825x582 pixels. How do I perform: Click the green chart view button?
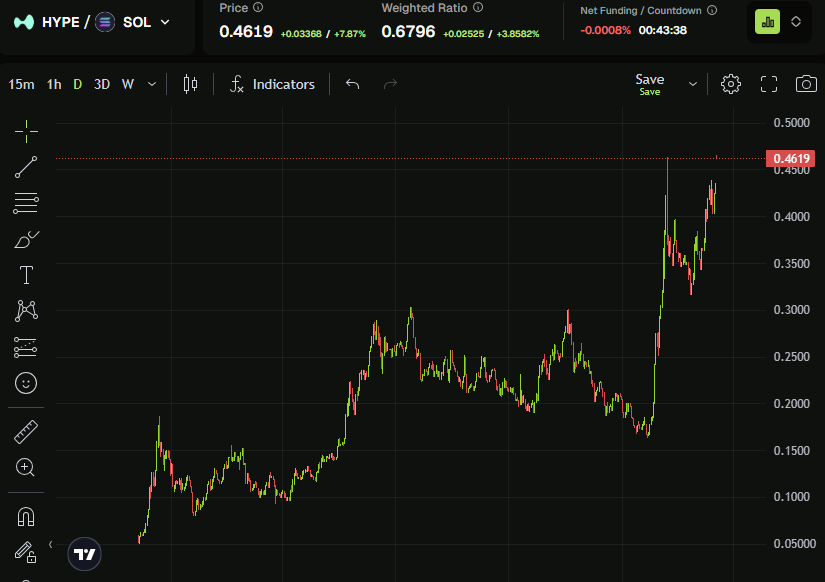768,22
